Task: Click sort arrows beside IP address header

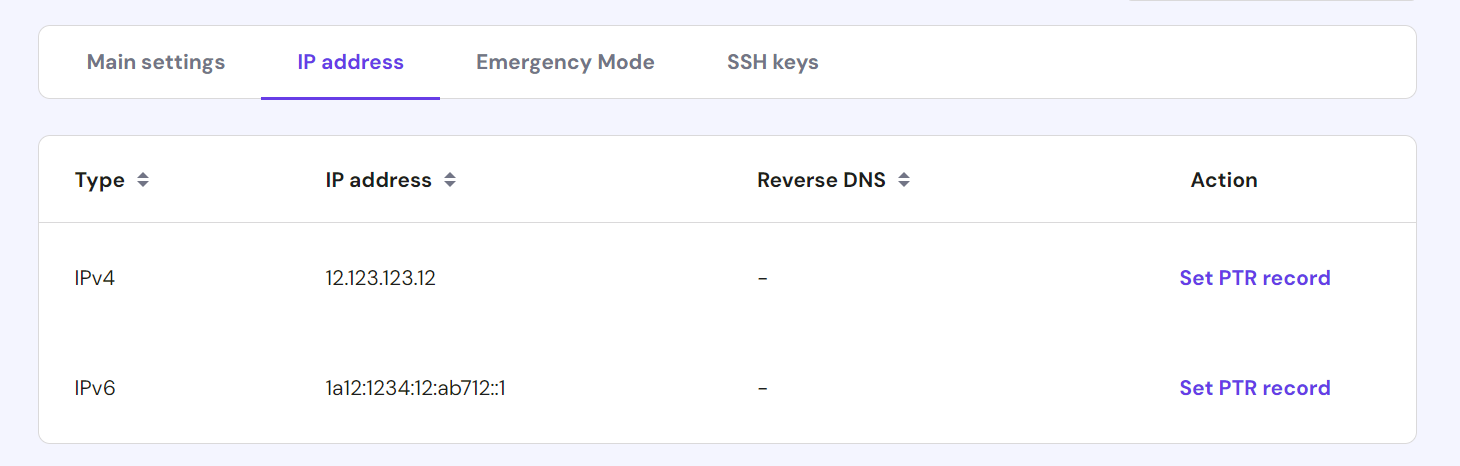Action: pyautogui.click(x=450, y=181)
